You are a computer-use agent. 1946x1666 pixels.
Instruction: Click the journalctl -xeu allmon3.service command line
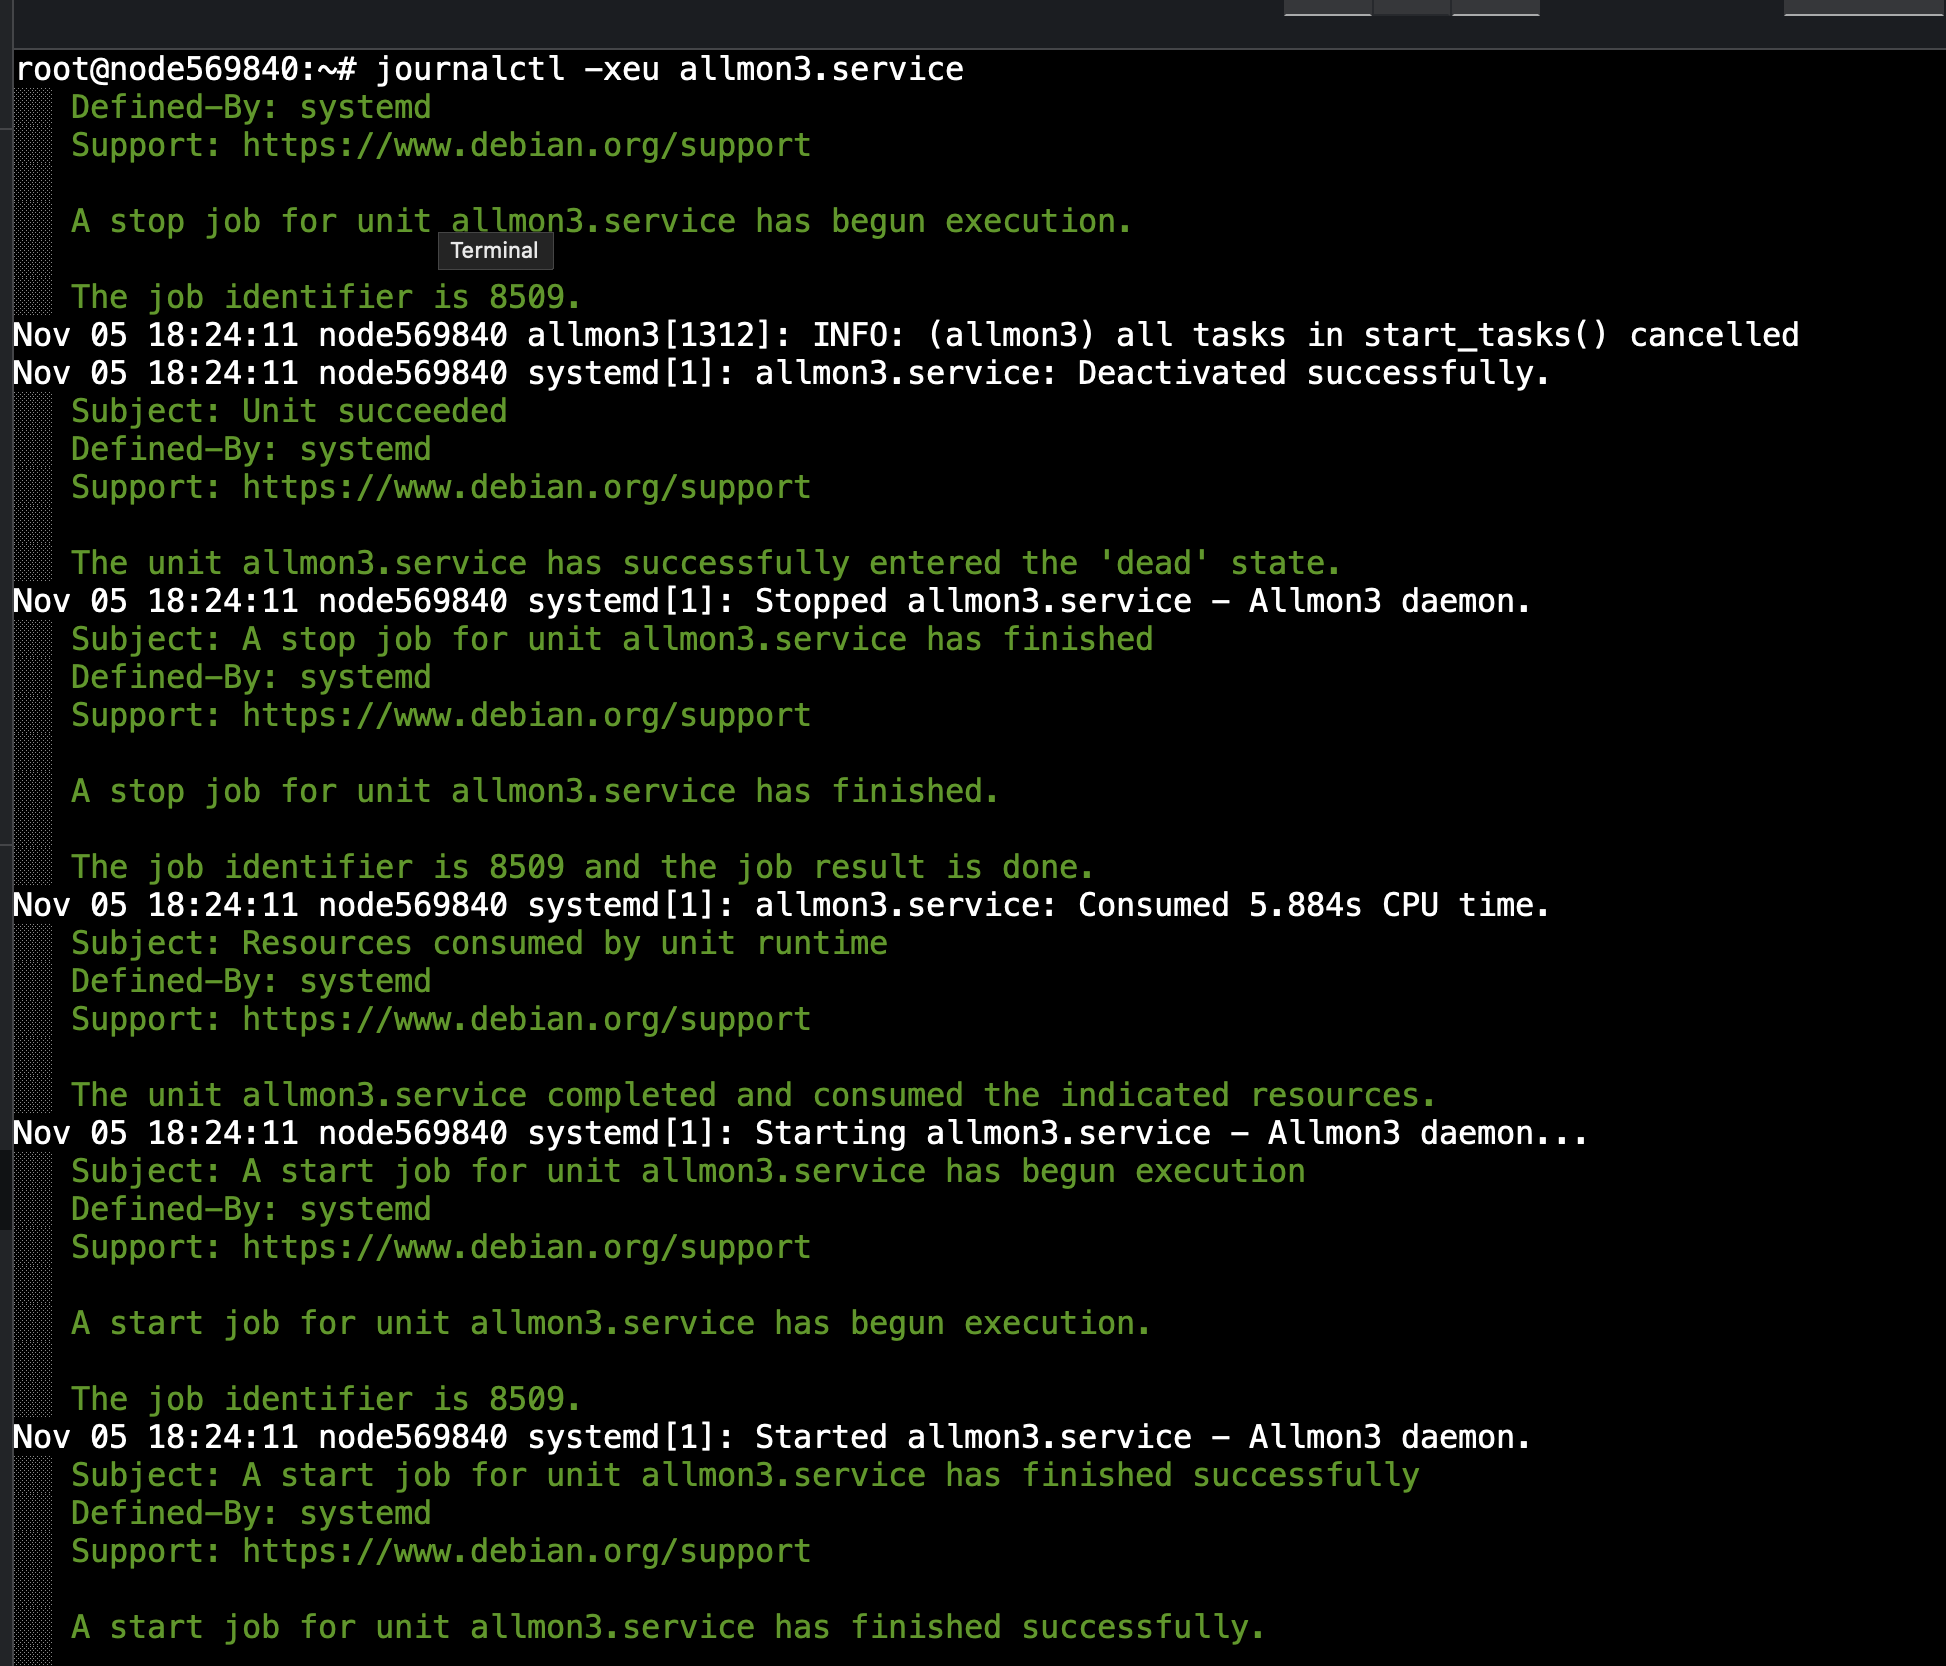(489, 69)
